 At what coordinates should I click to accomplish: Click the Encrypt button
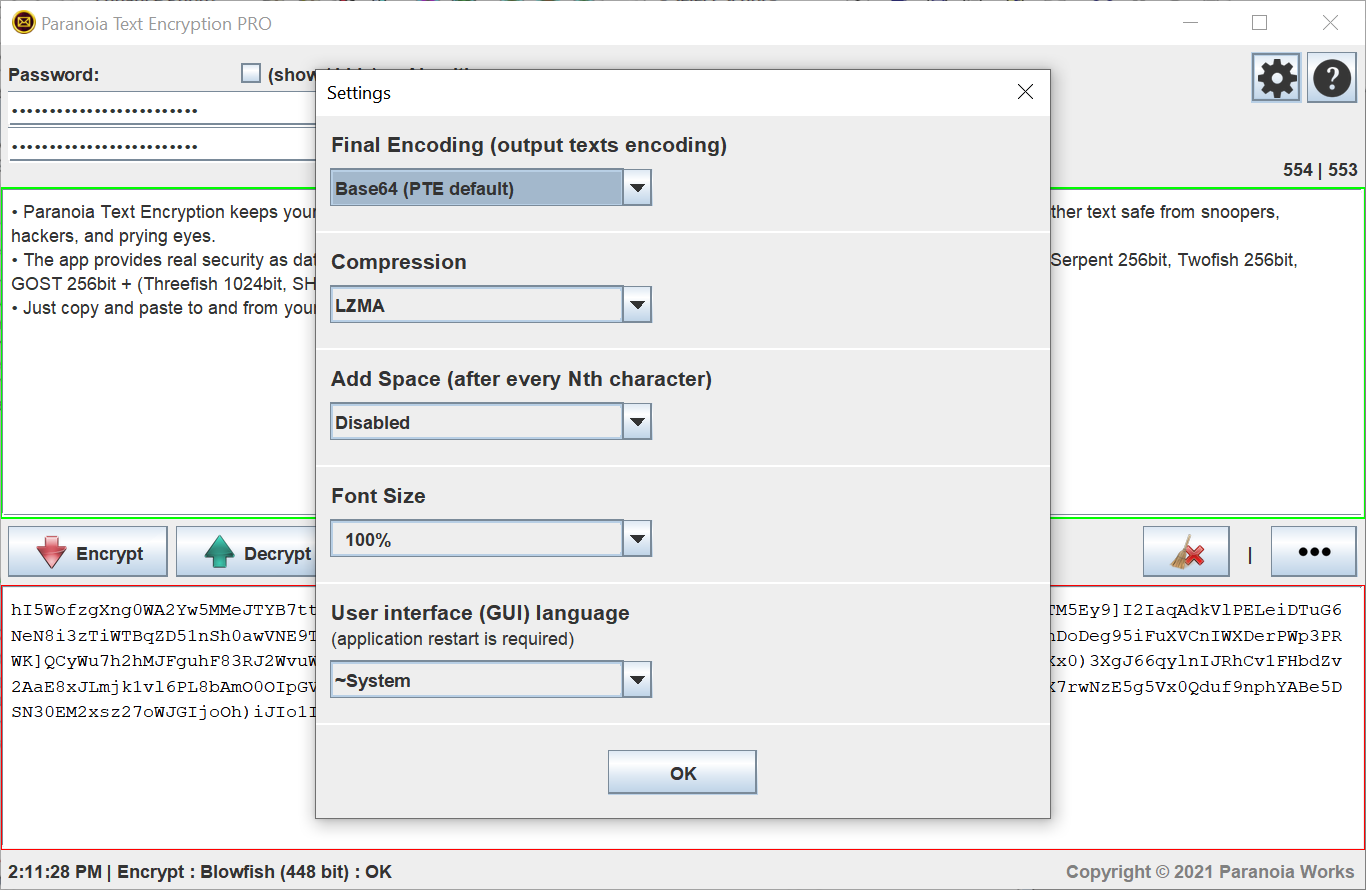click(88, 552)
